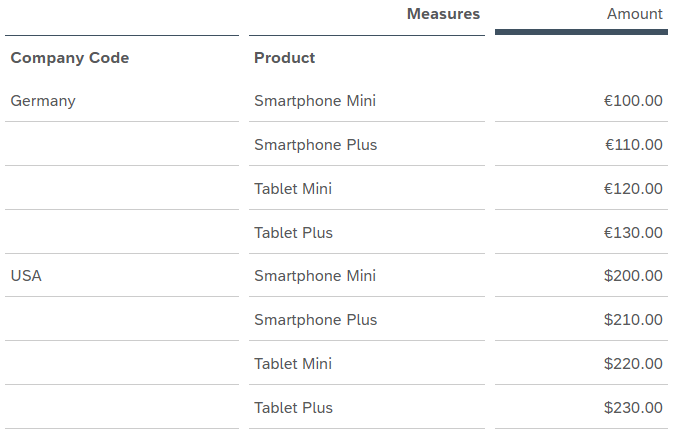The width and height of the screenshot is (675, 432).
Task: Select the $200.00 amount cell
Action: tap(633, 276)
